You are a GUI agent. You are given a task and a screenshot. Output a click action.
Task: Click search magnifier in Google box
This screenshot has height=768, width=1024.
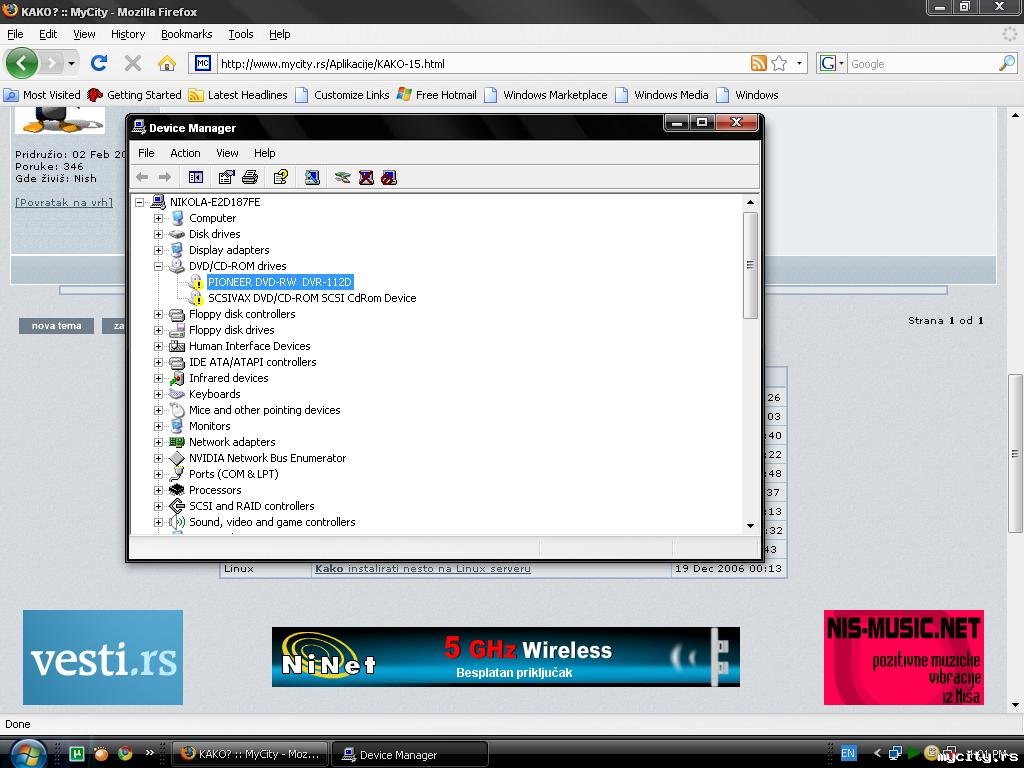tap(1007, 63)
